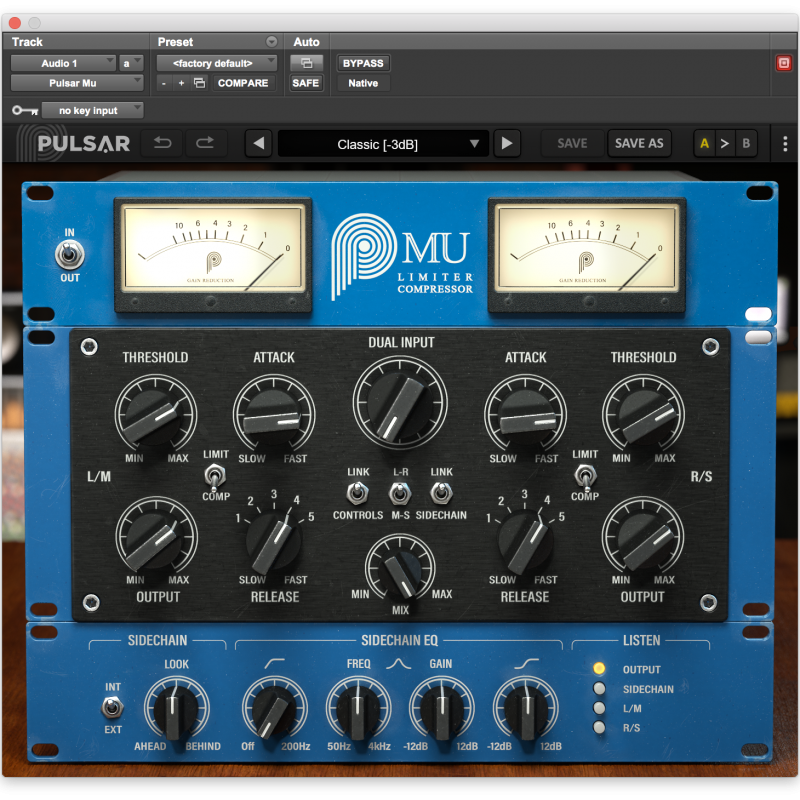Click the L/M ATTACK knob
This screenshot has height=800, width=800.
coord(273,415)
